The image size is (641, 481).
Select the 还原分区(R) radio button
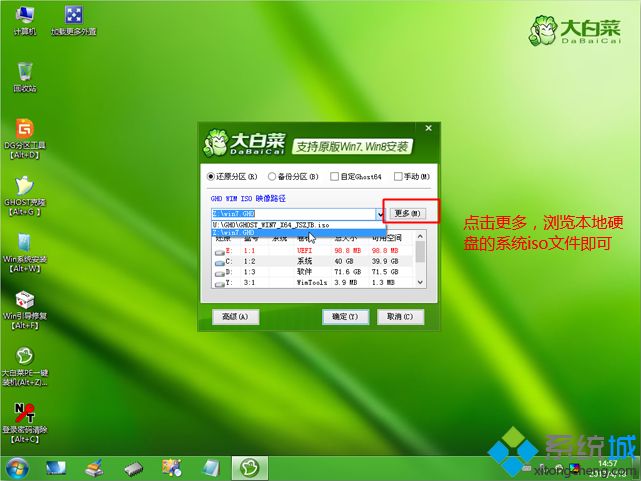pos(211,177)
